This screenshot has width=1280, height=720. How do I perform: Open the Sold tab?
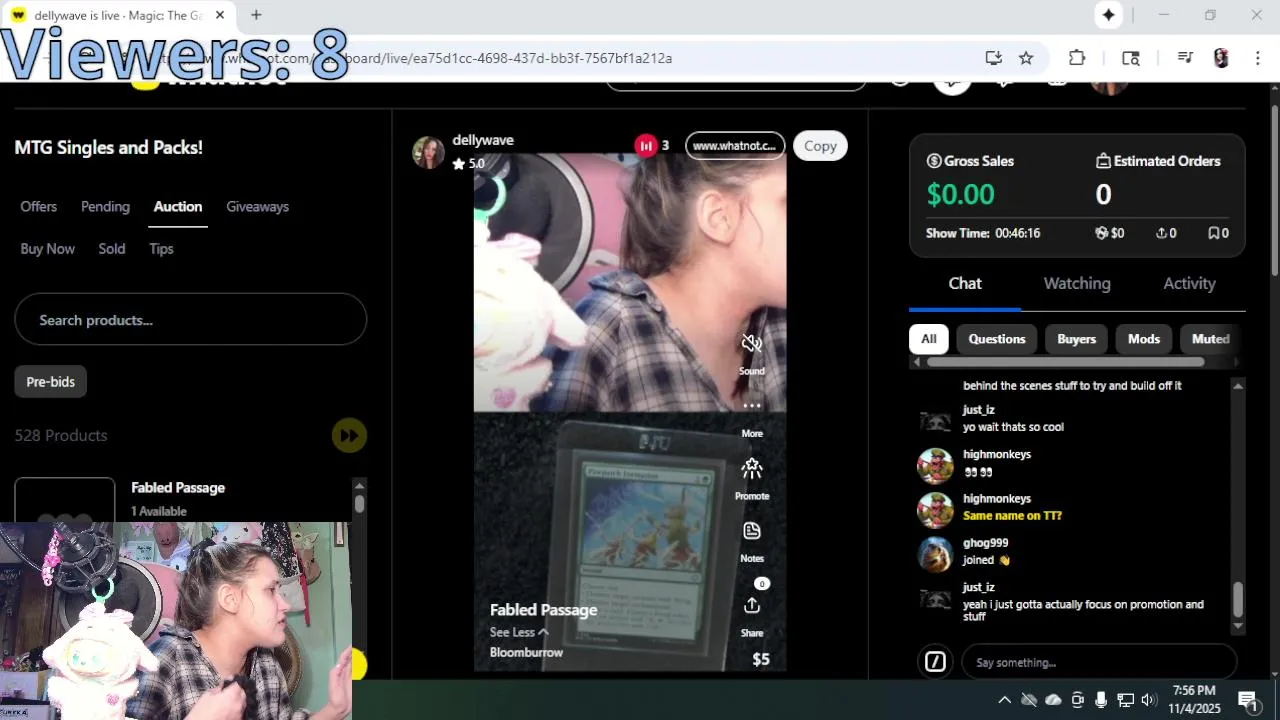tap(112, 248)
